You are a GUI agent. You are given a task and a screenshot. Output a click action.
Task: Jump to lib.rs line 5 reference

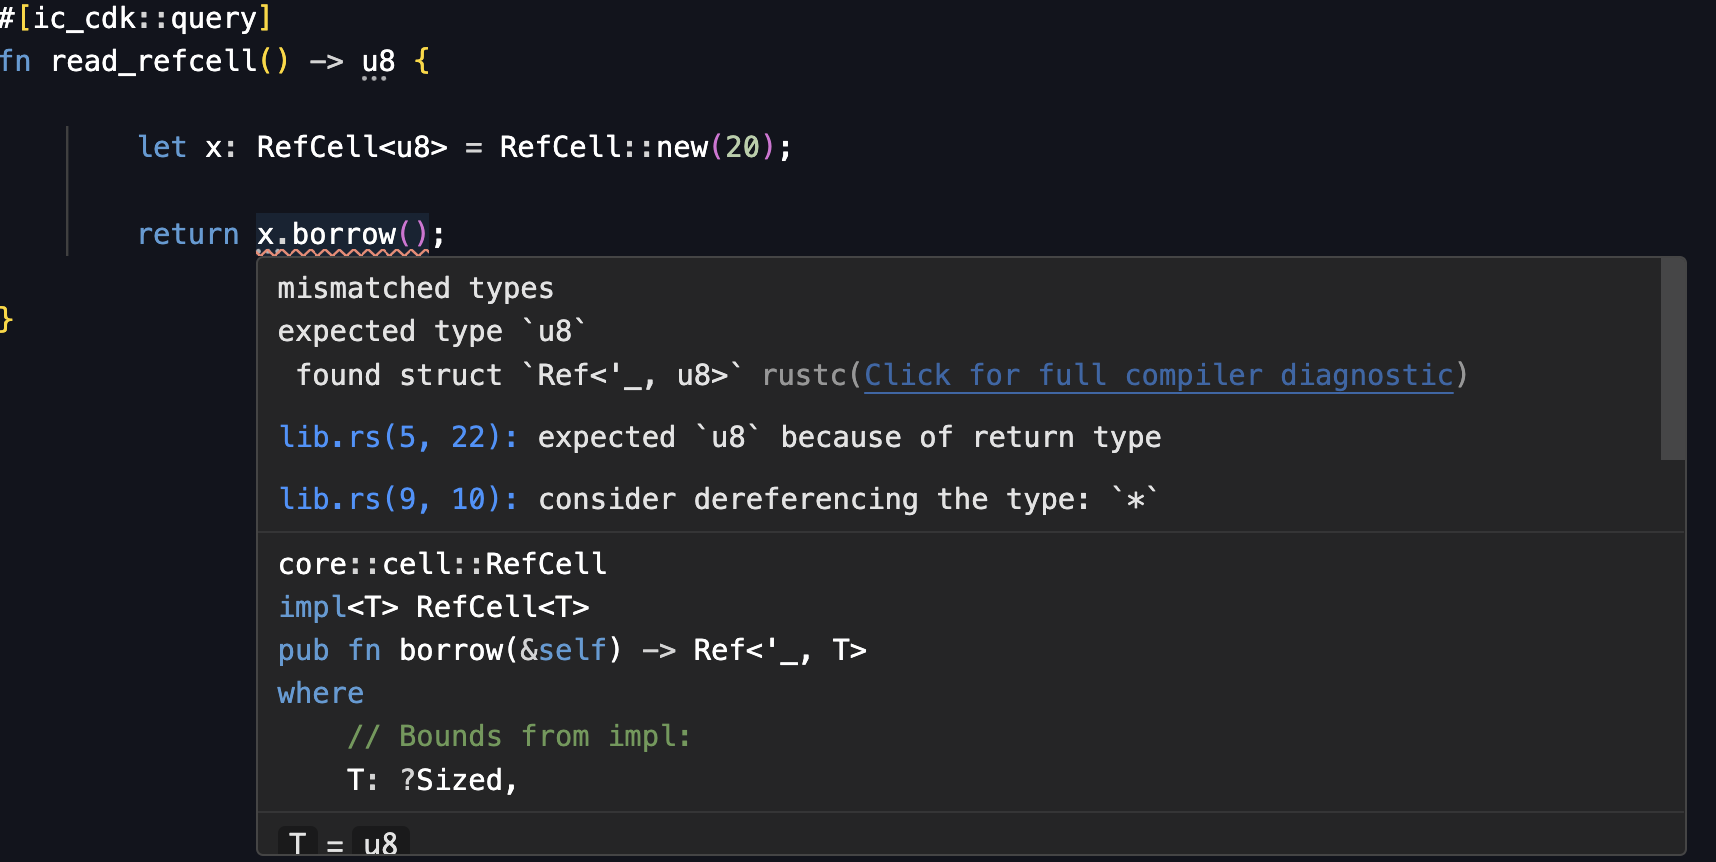point(395,437)
